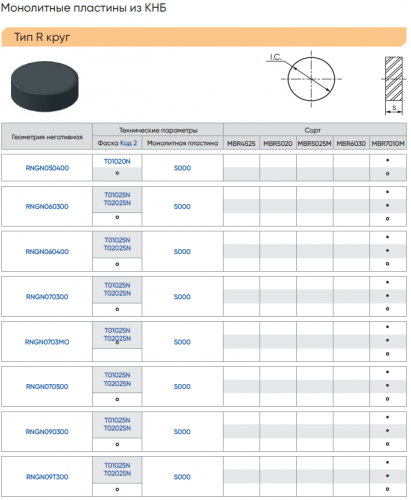Click the I.C. circle dimension diagram
The height and width of the screenshot is (500, 411).
tap(306, 79)
